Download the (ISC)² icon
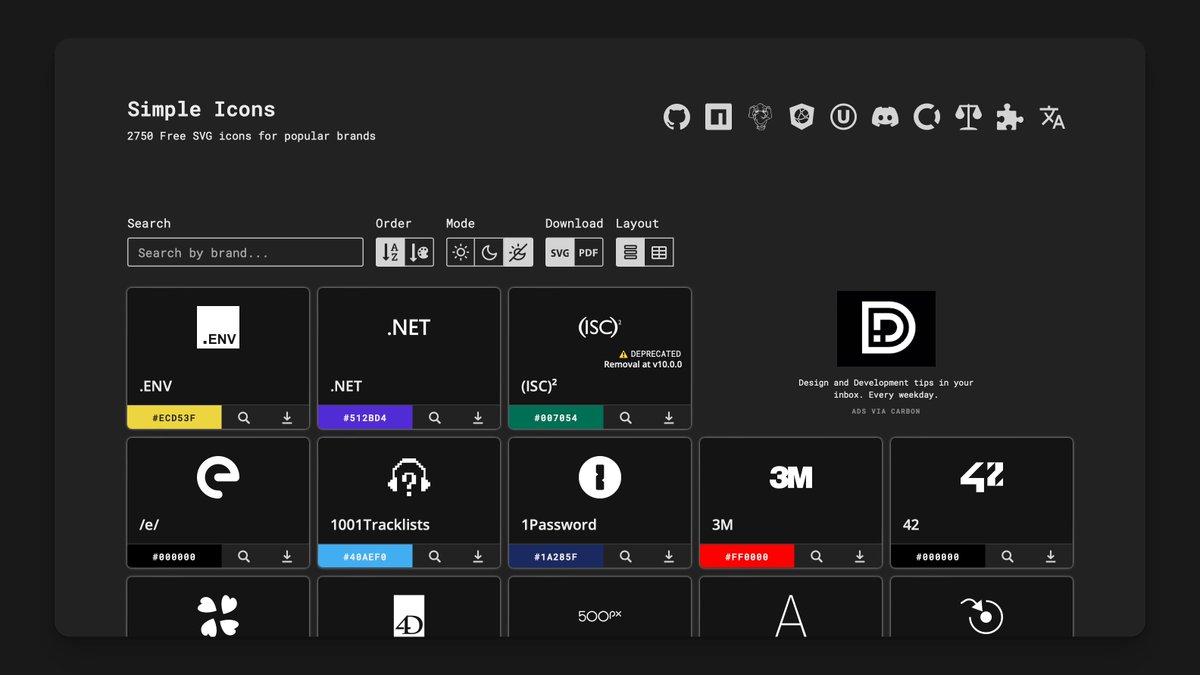This screenshot has width=1200, height=675. pyautogui.click(x=669, y=418)
